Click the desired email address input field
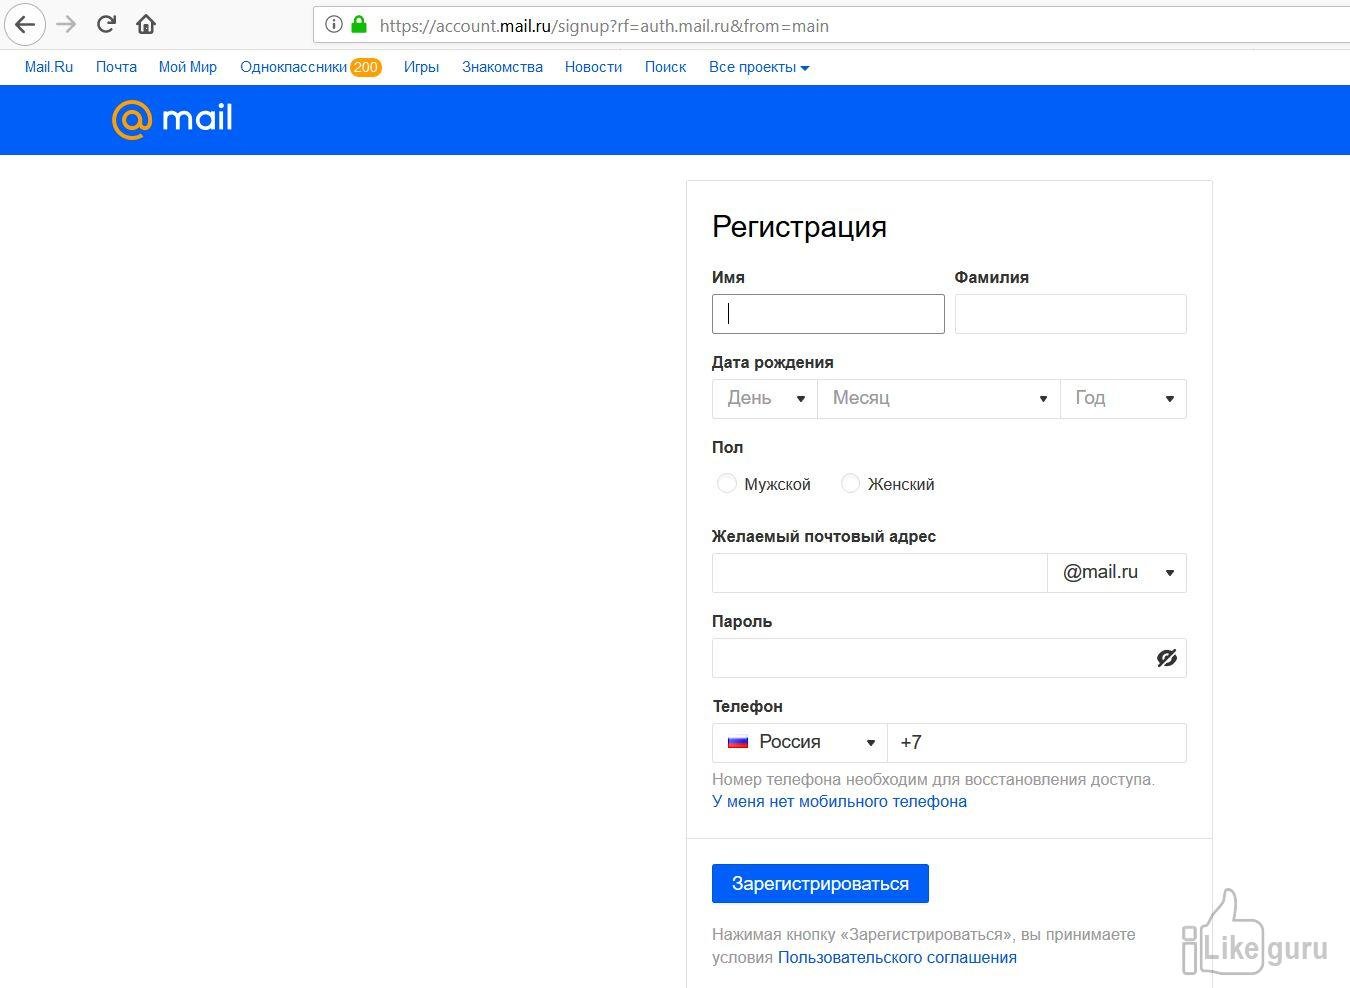 (x=879, y=573)
